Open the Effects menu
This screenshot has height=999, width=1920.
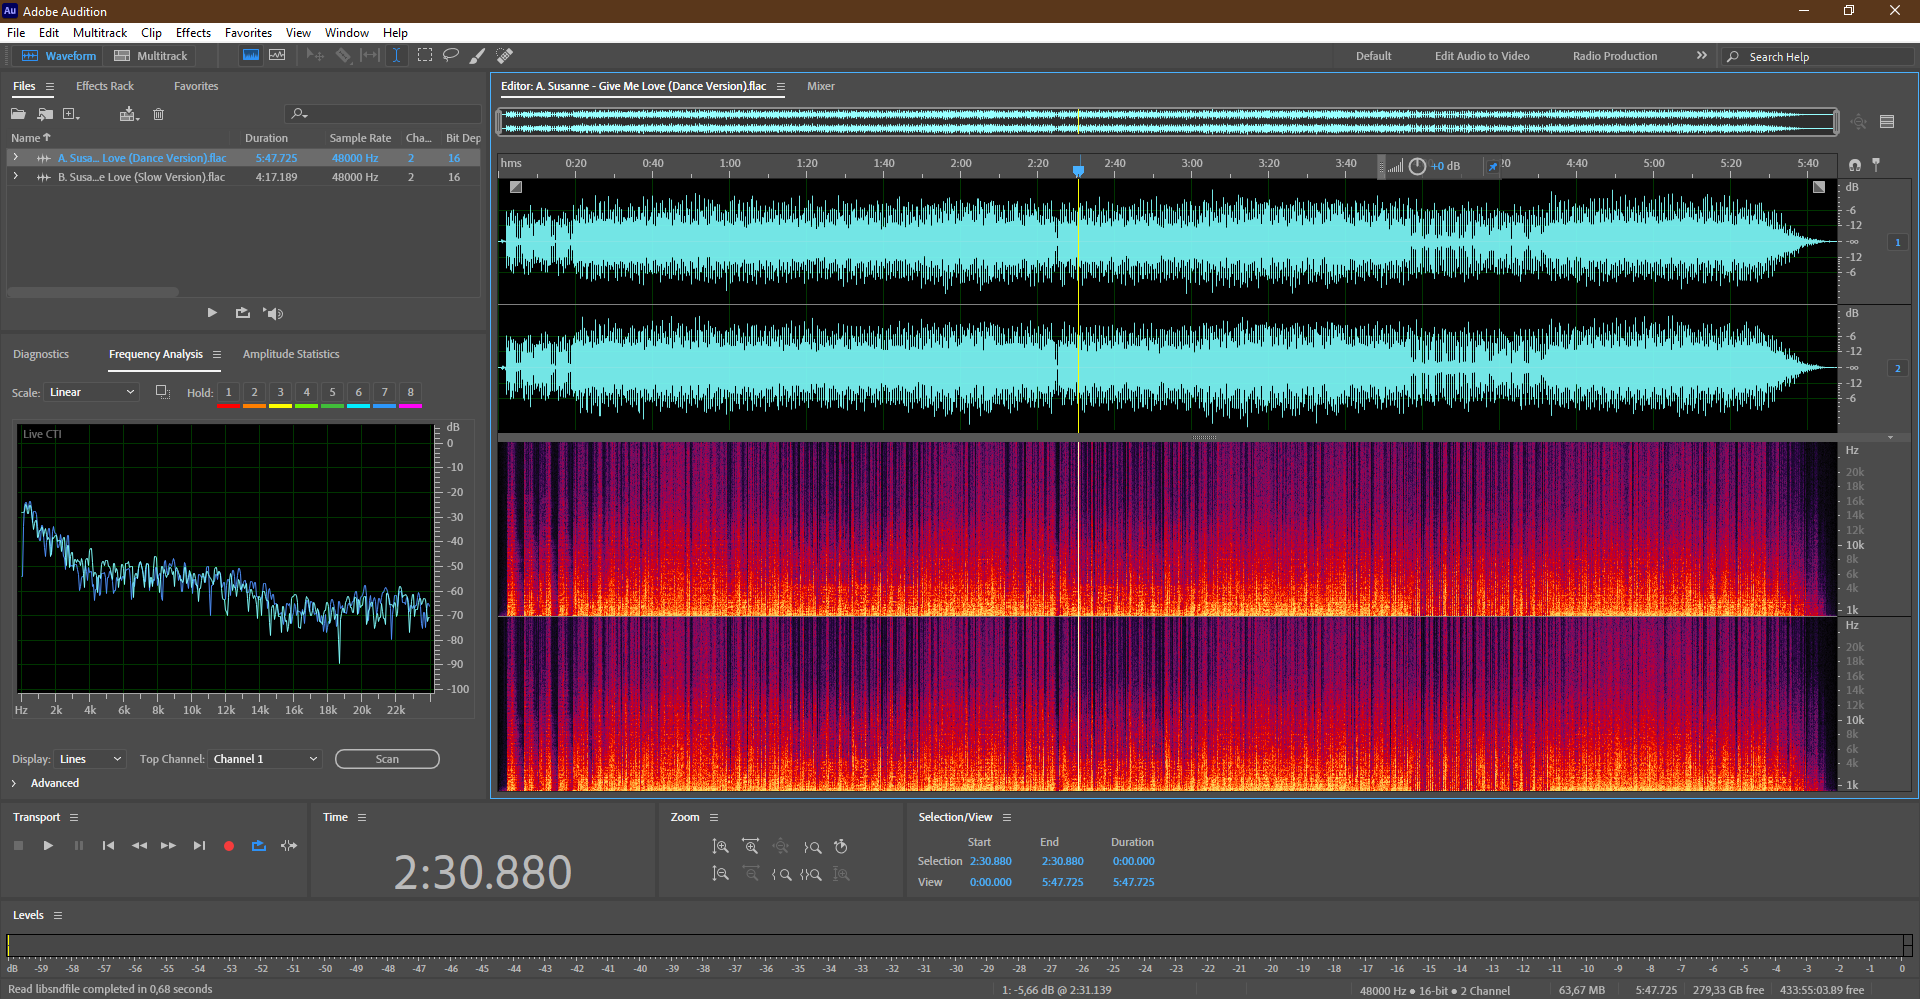click(x=193, y=33)
